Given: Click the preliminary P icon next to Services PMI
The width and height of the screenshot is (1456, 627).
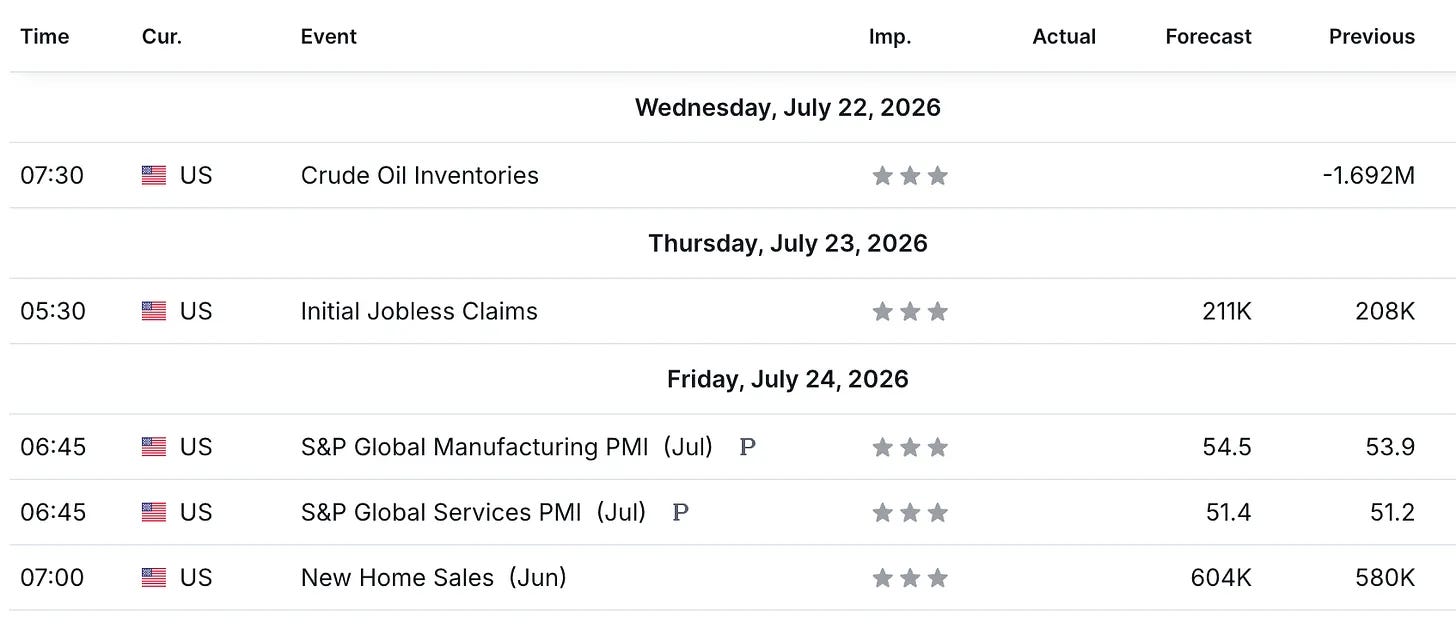Looking at the screenshot, I should coord(681,513).
